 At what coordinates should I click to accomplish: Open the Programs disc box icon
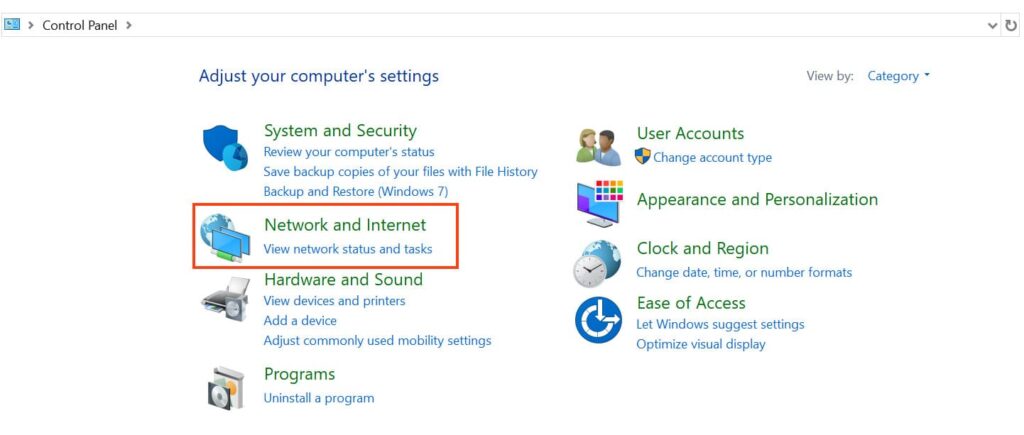225,388
